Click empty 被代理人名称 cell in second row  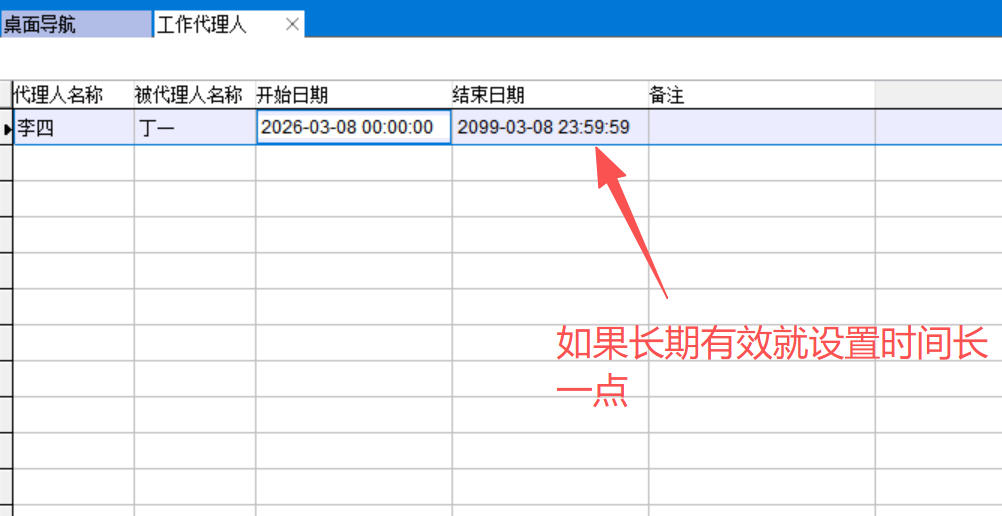194,163
